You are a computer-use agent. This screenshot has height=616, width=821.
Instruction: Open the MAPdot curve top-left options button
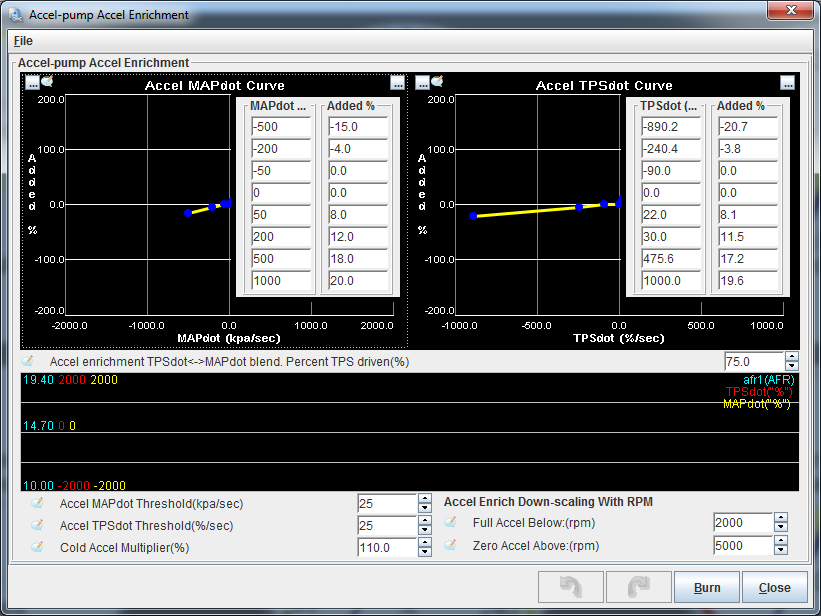coord(32,82)
